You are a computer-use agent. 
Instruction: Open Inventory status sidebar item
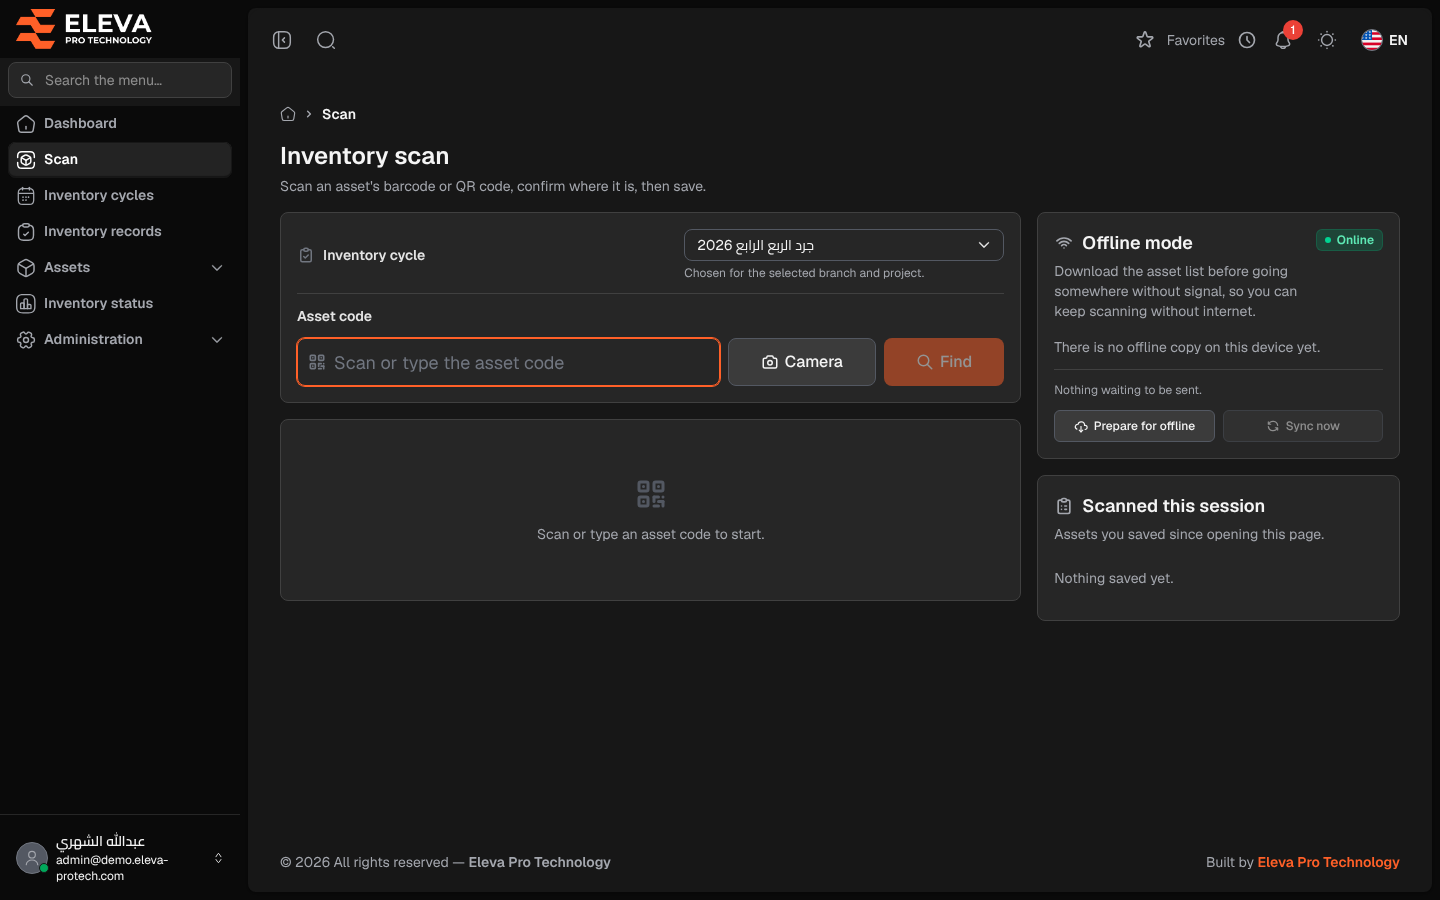(120, 303)
